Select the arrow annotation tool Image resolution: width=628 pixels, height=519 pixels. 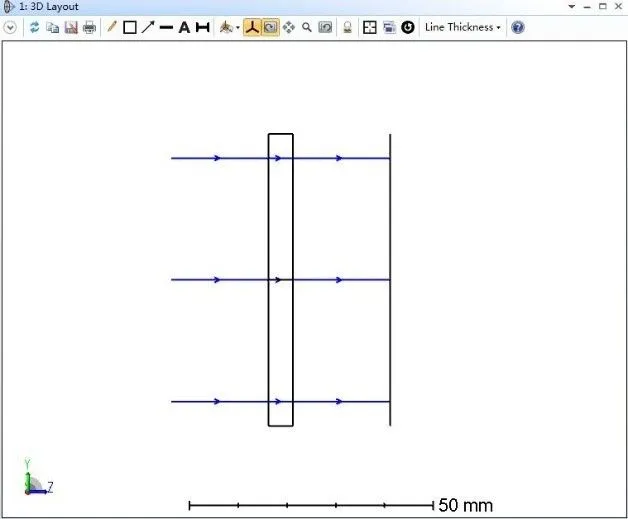[x=148, y=27]
